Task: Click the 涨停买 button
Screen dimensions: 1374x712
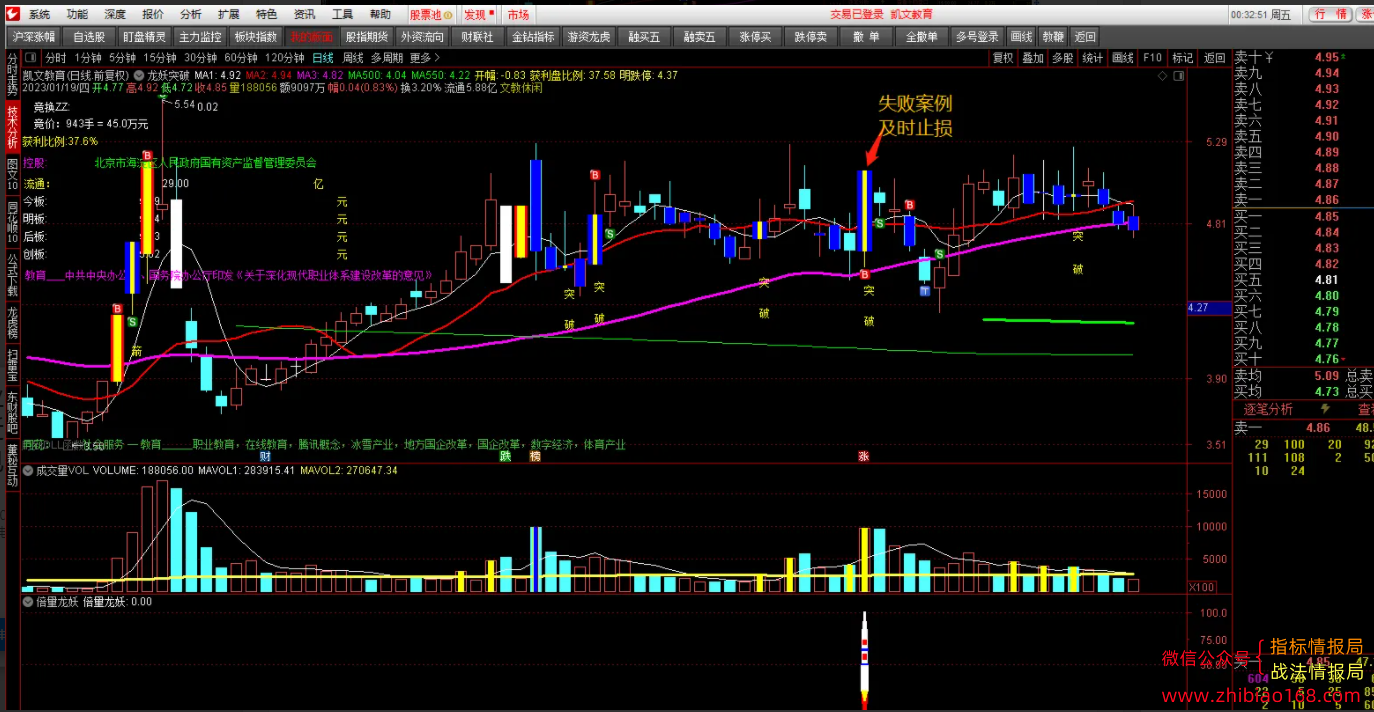Action: pos(755,37)
